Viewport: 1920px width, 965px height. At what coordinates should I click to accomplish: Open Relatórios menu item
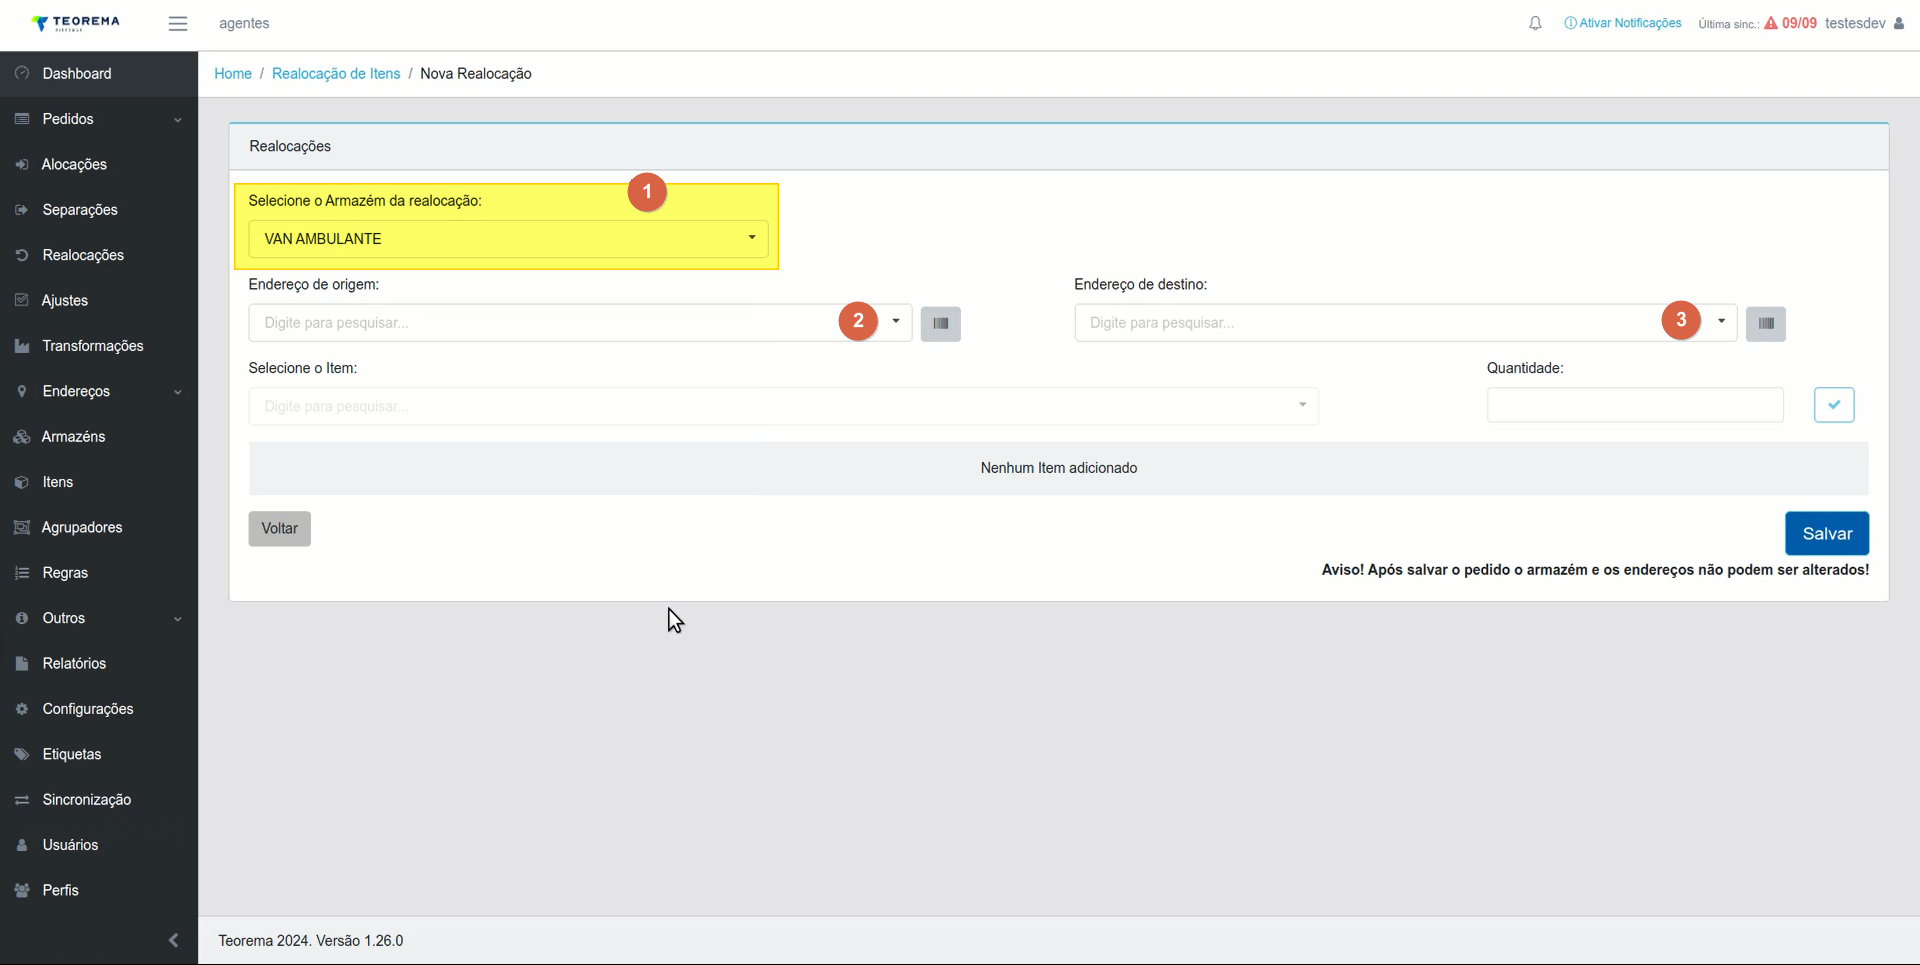coord(99,663)
